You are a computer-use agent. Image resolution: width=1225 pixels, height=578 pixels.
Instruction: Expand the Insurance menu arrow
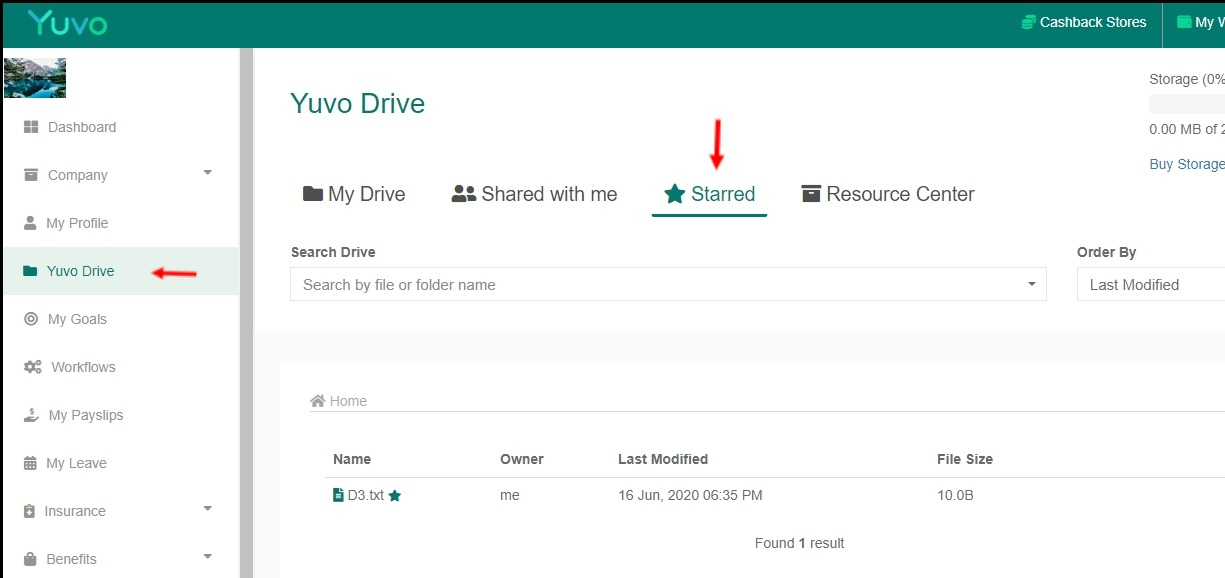pos(208,509)
